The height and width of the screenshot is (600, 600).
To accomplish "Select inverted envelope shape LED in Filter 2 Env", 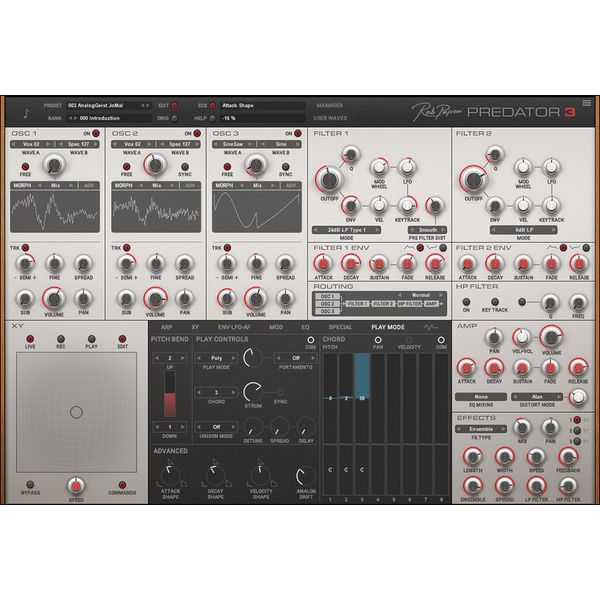I will click(586, 248).
